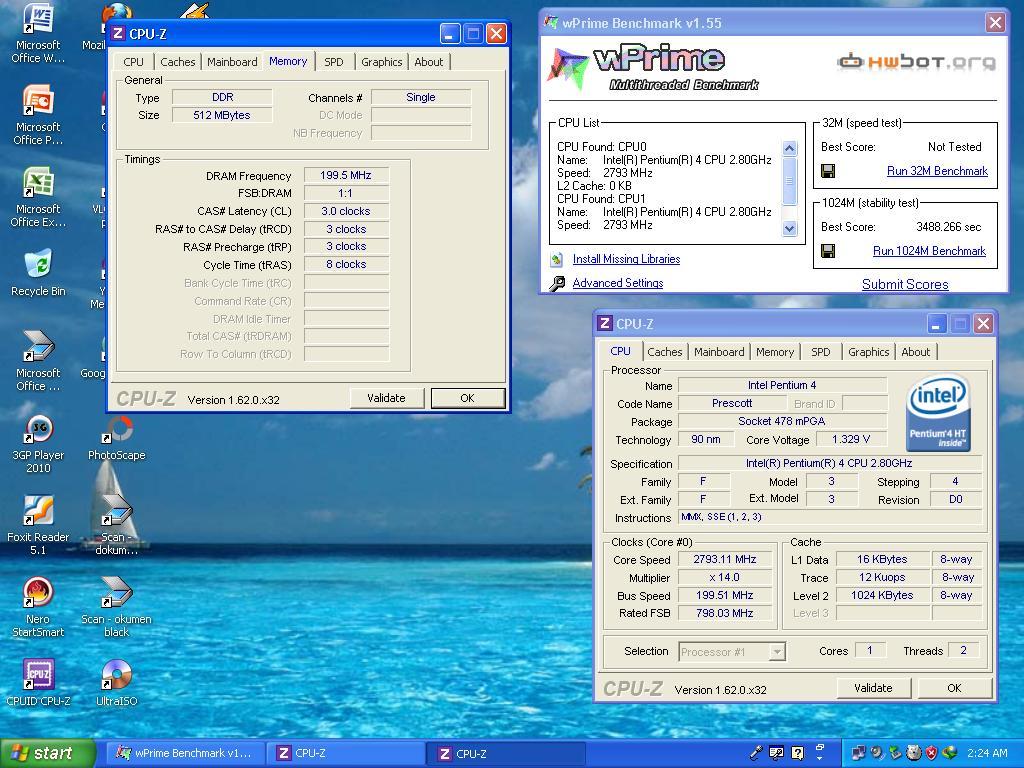Open the Start menu

pos(47,753)
